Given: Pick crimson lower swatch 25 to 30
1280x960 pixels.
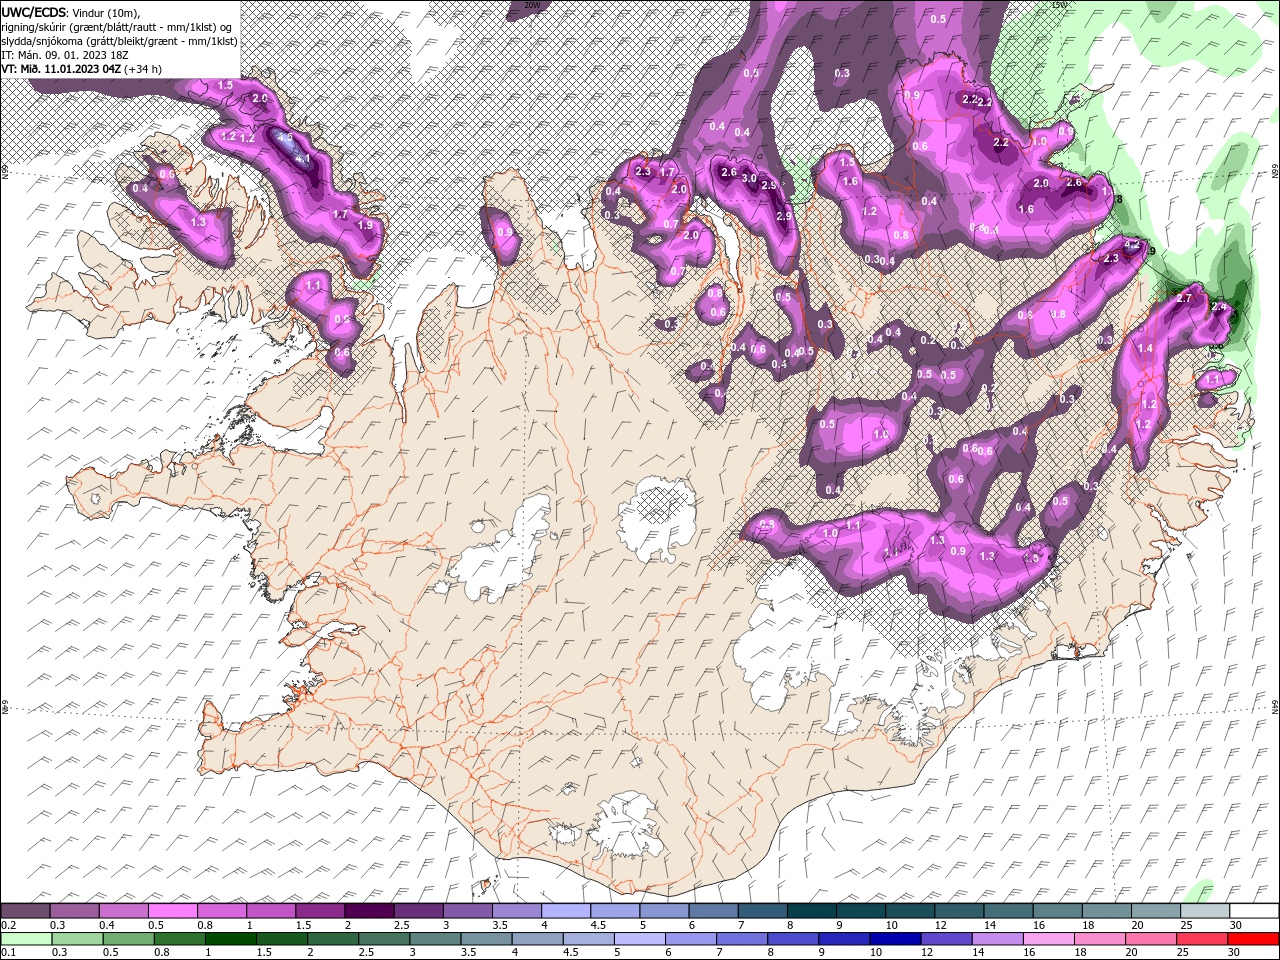Looking at the screenshot, I should (1203, 939).
